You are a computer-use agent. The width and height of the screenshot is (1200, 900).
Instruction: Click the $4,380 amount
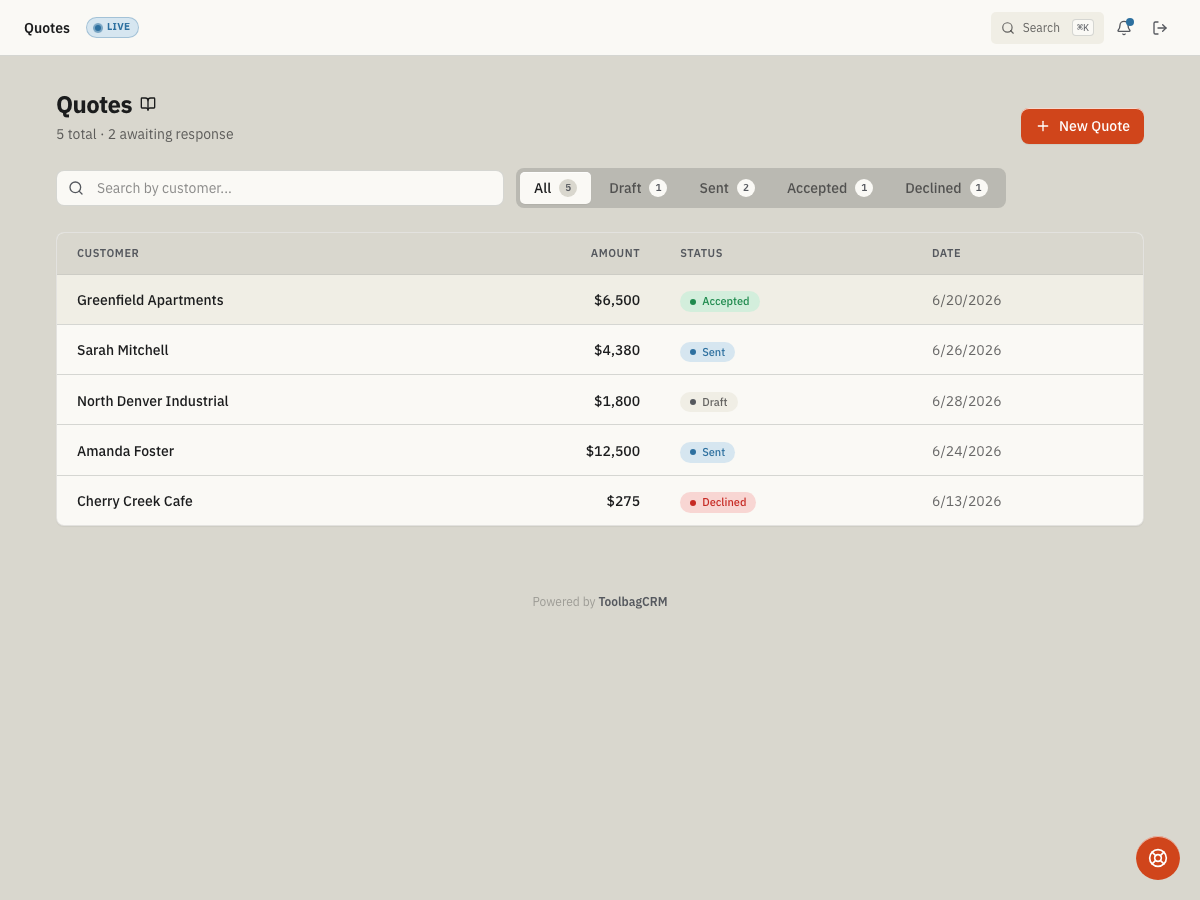(617, 350)
